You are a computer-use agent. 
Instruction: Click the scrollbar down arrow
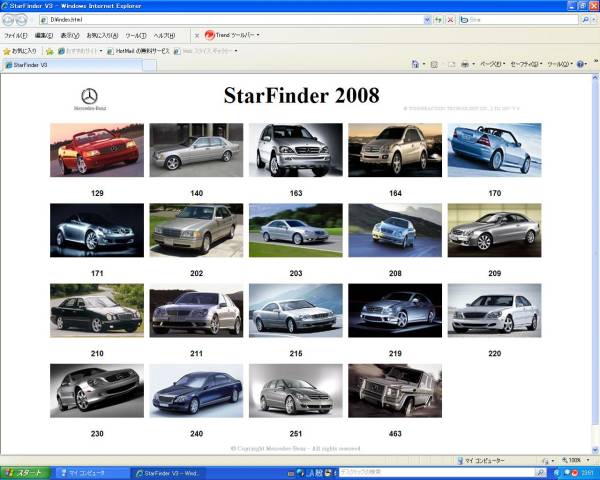pos(595,450)
